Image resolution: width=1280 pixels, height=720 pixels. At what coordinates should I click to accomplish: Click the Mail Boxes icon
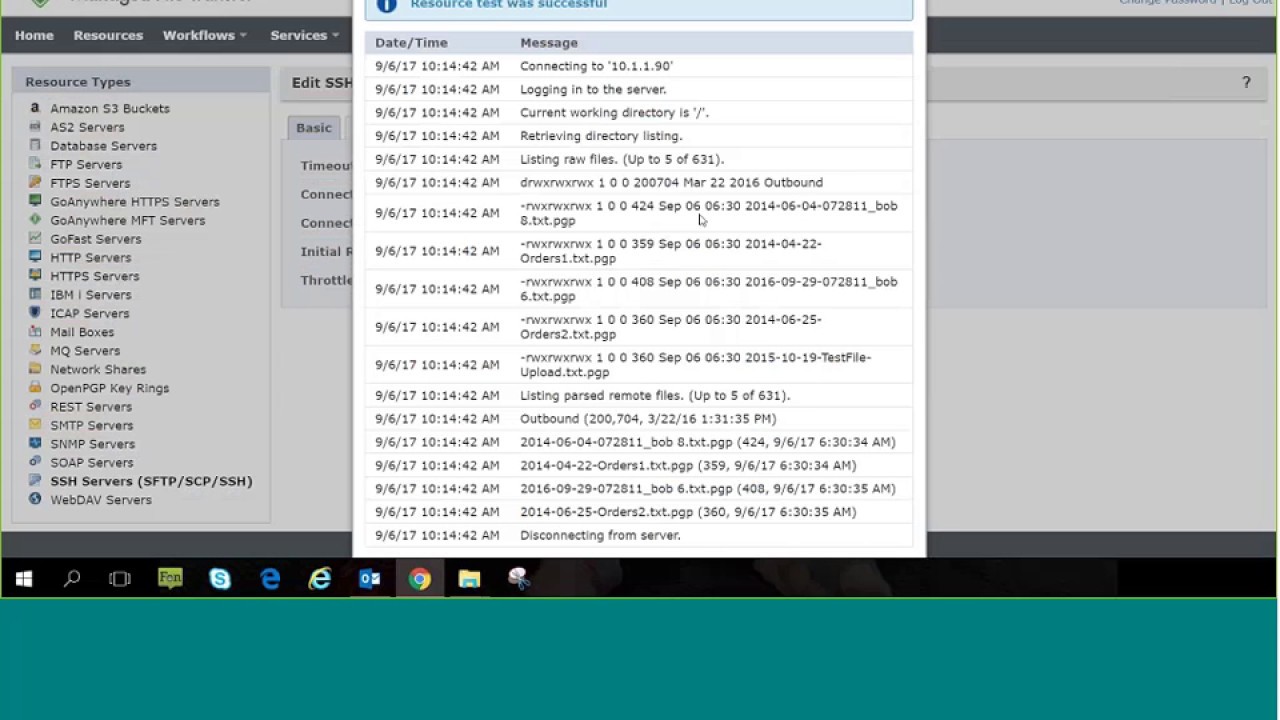[35, 332]
